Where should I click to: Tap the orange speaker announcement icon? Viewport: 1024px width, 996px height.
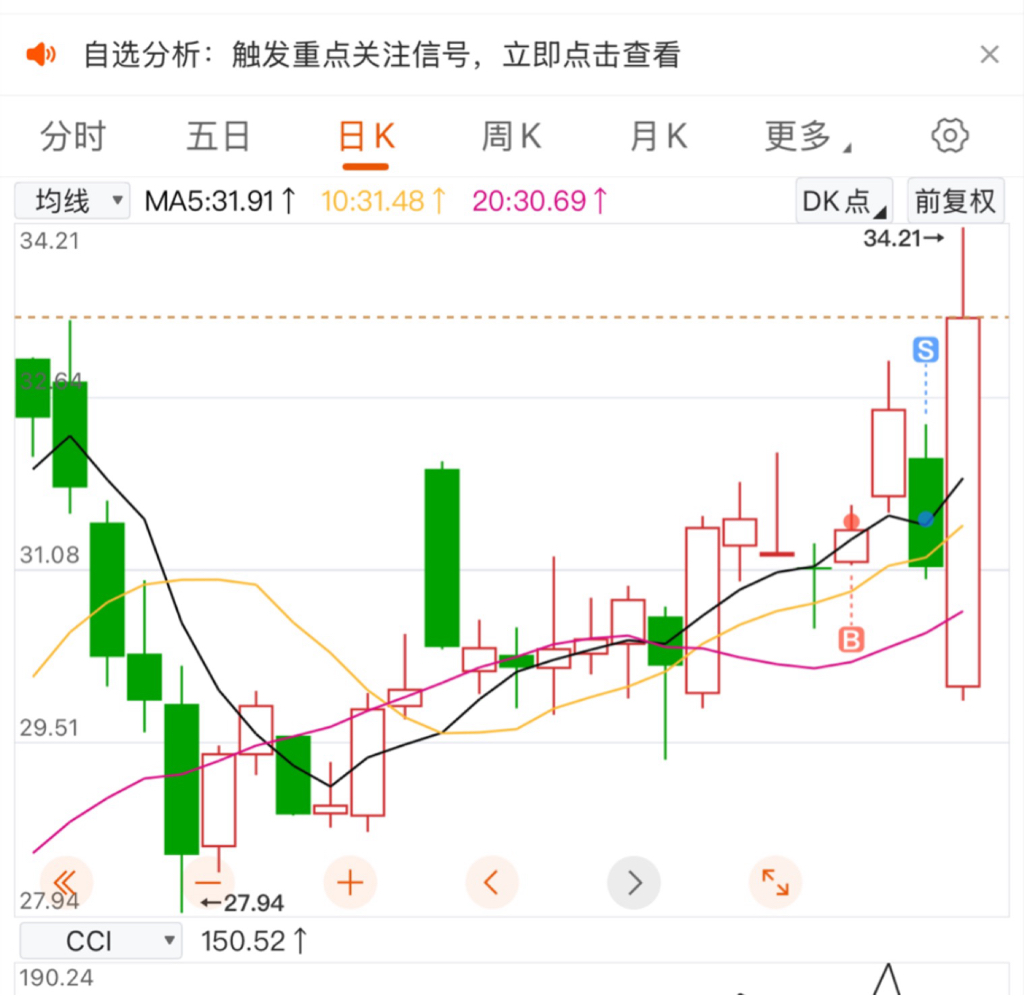[40, 54]
